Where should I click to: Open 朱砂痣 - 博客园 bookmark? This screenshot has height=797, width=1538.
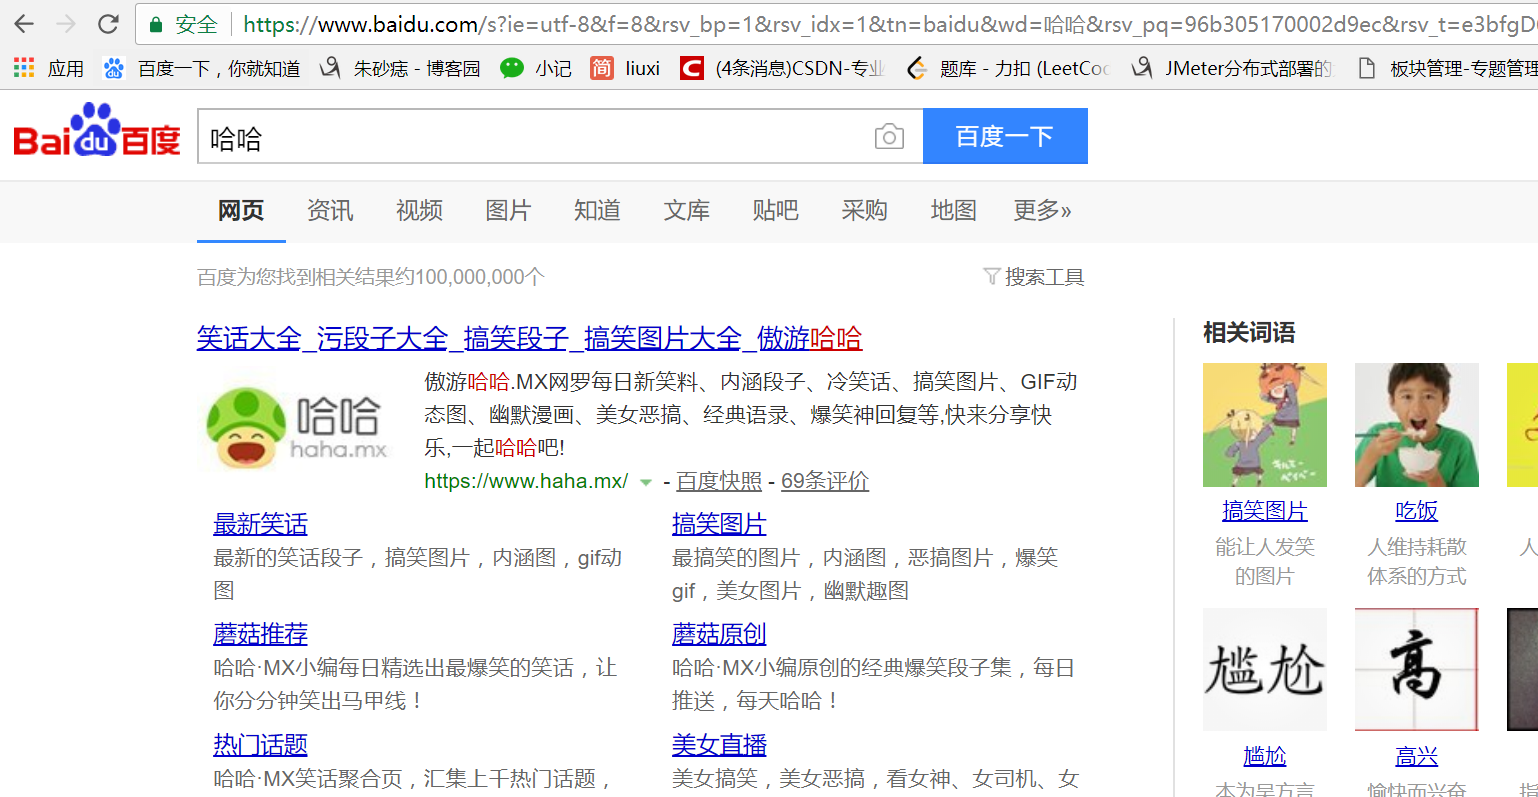pos(400,68)
